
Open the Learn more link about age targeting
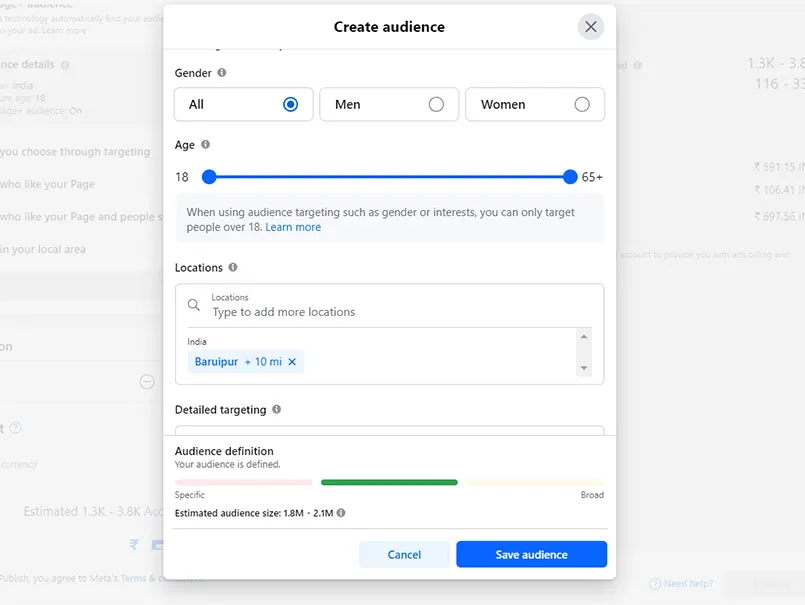coord(293,227)
